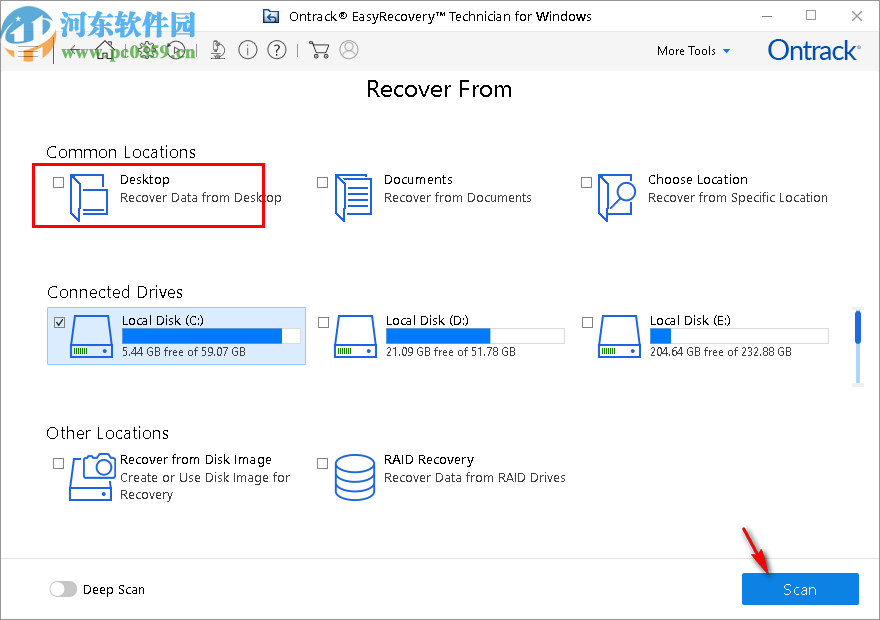Screen dimensions: 880x620
Task: Uncheck Local Disk (C:)
Action: (x=57, y=321)
